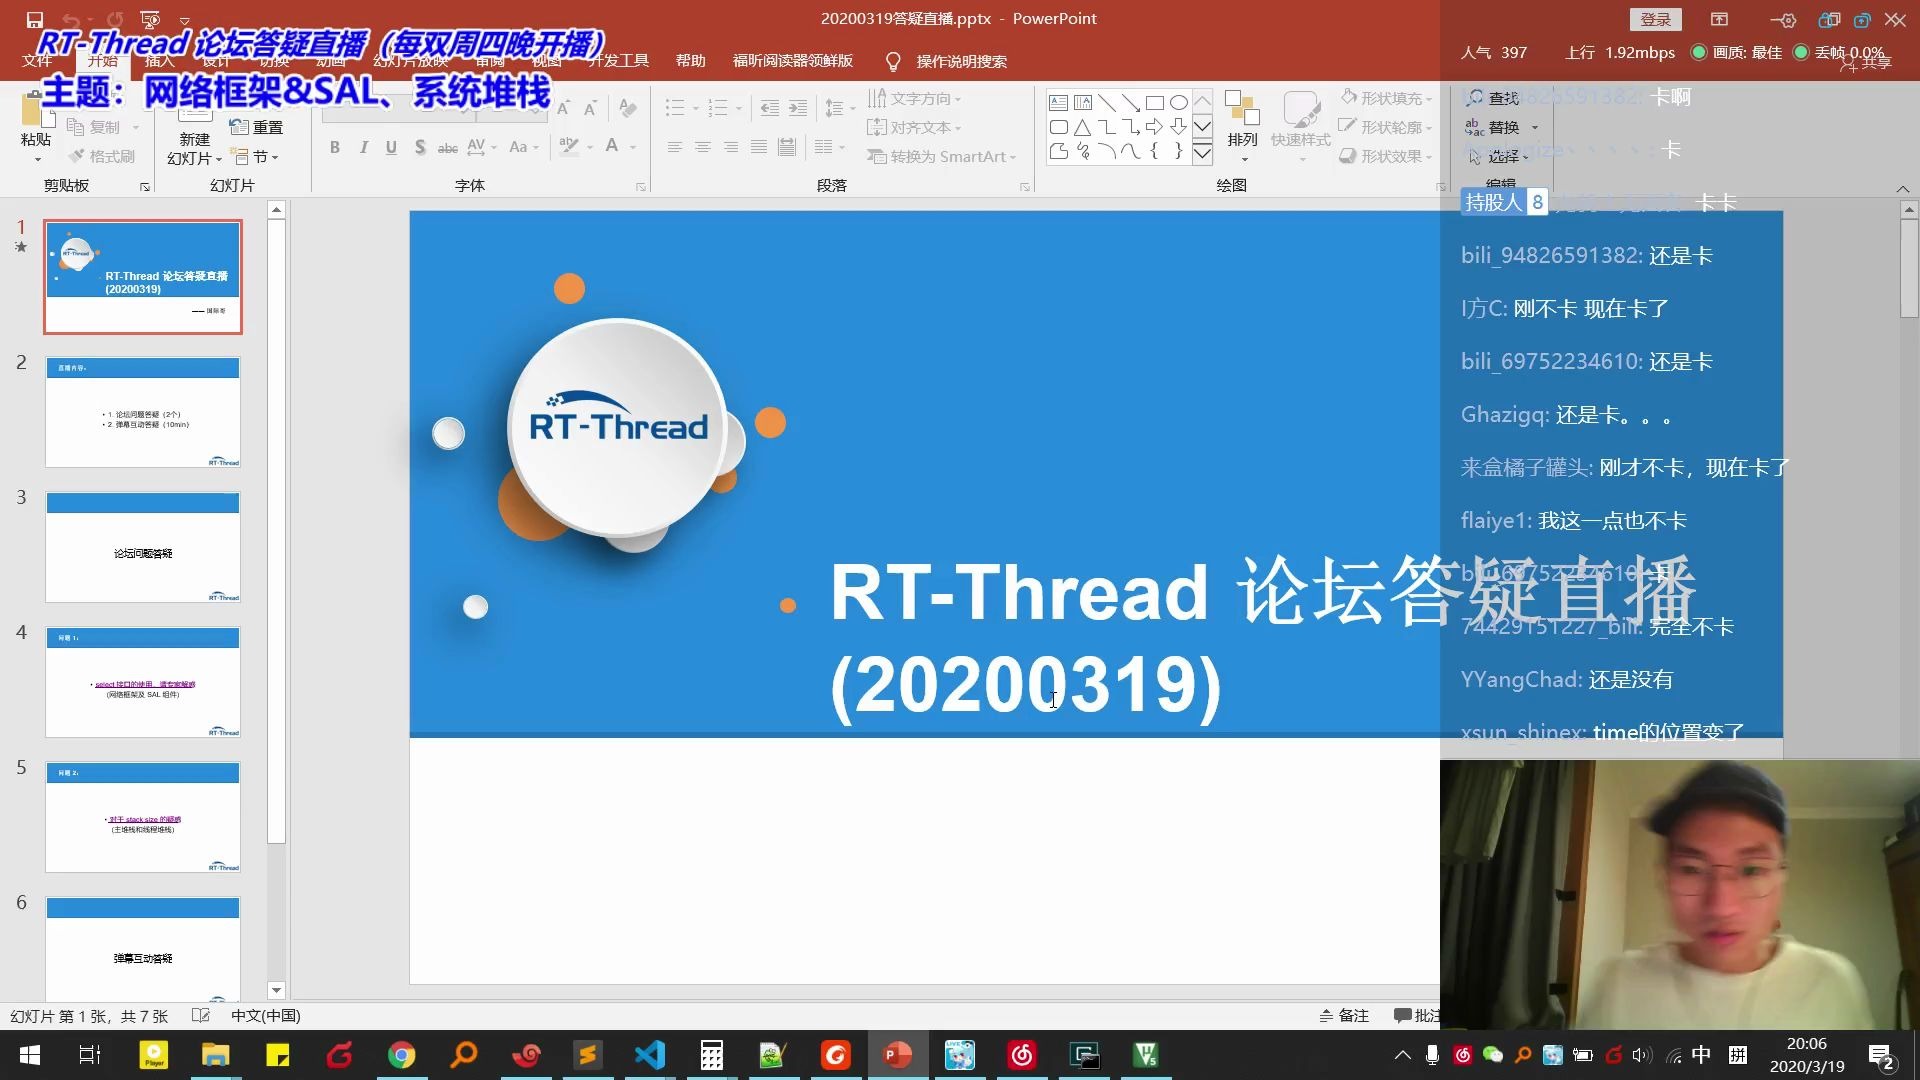Open Visual Studio Code from taskbar
1920x1080 pixels.
click(649, 1055)
